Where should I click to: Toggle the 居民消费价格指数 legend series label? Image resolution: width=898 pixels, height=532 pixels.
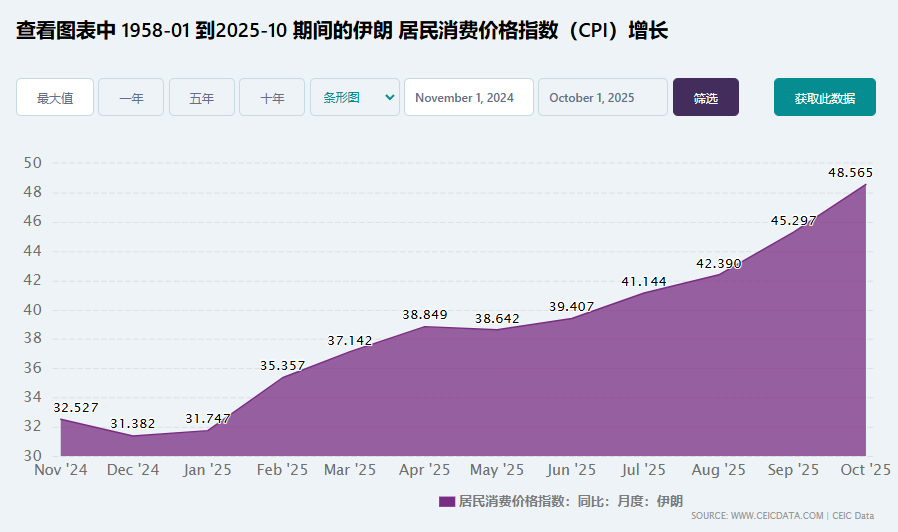(570, 501)
